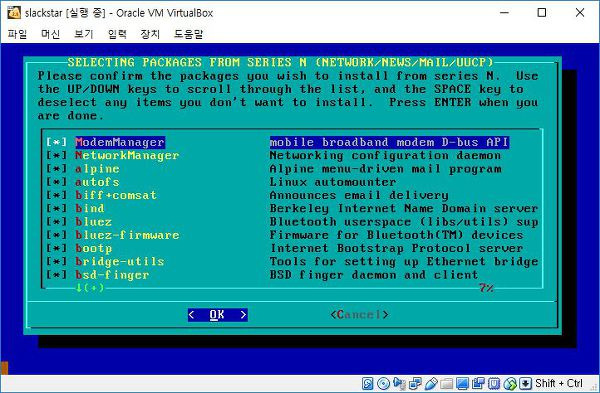Open the 보기 menu

83,34
